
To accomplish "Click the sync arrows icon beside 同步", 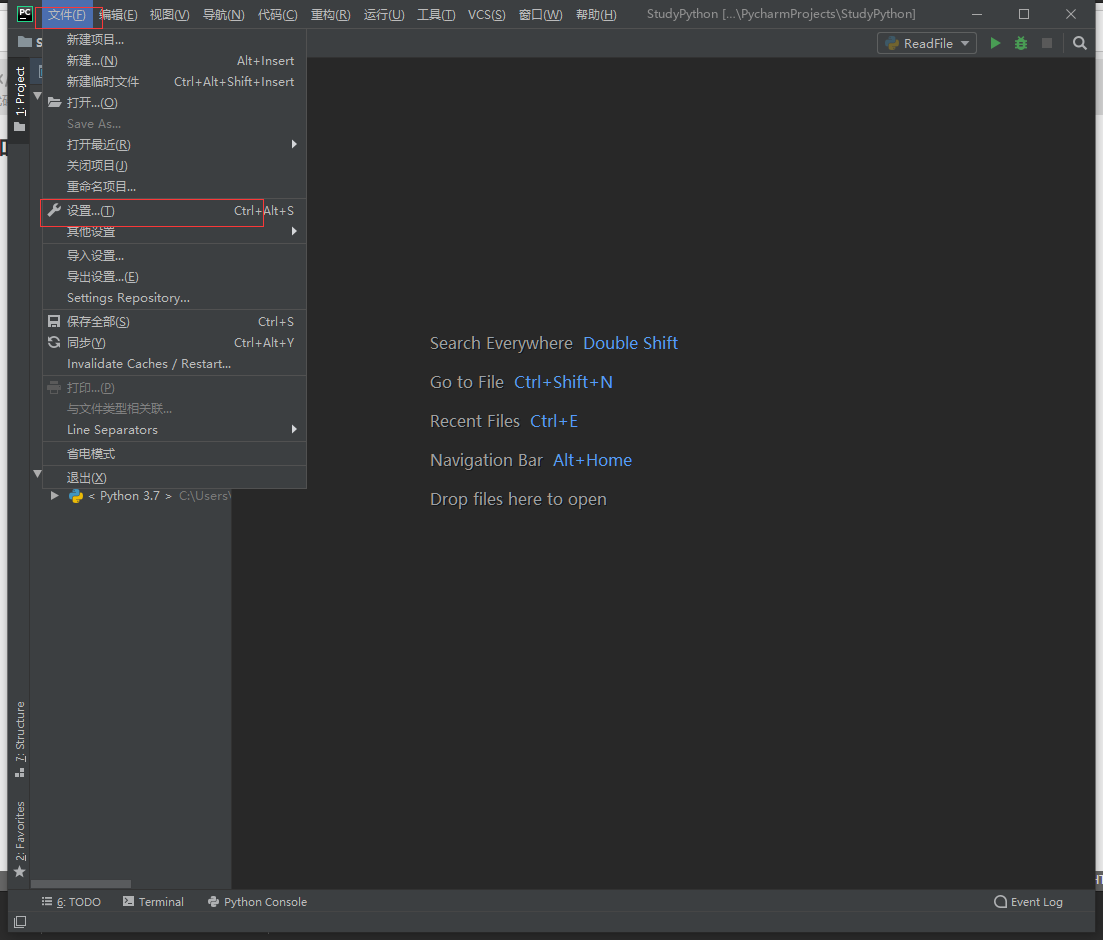I will coord(54,343).
